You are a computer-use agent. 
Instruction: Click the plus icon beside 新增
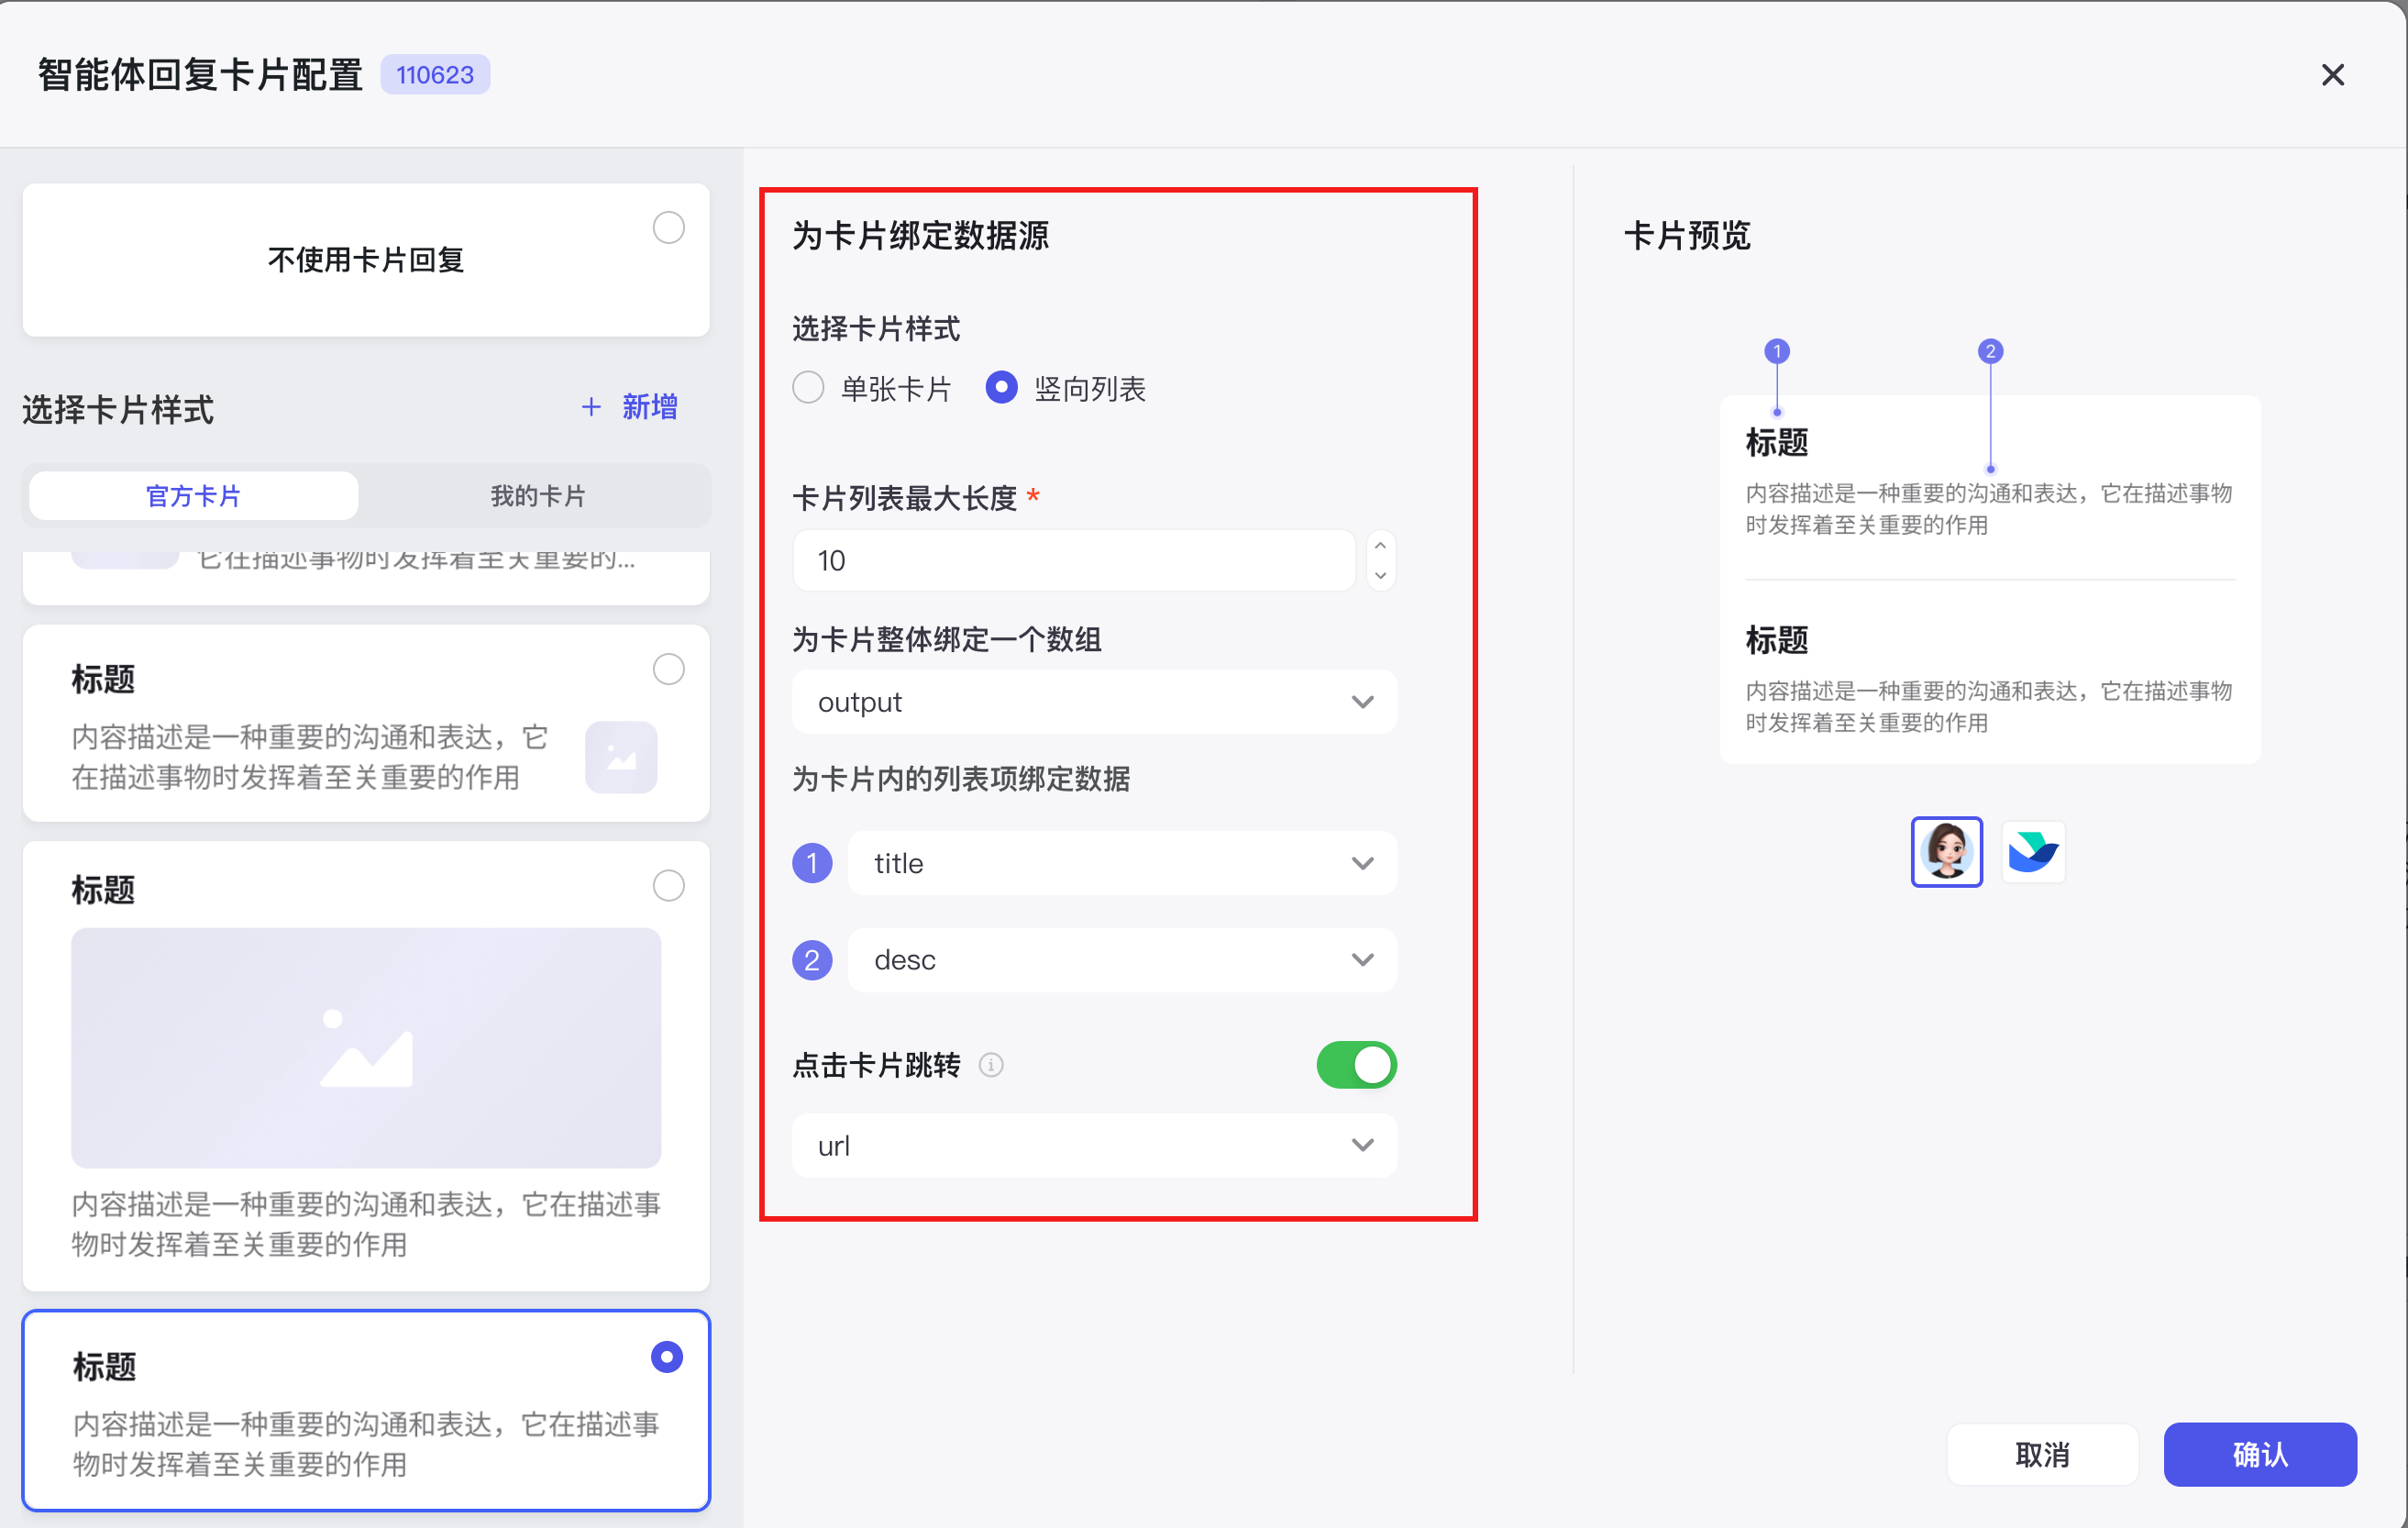(590, 406)
